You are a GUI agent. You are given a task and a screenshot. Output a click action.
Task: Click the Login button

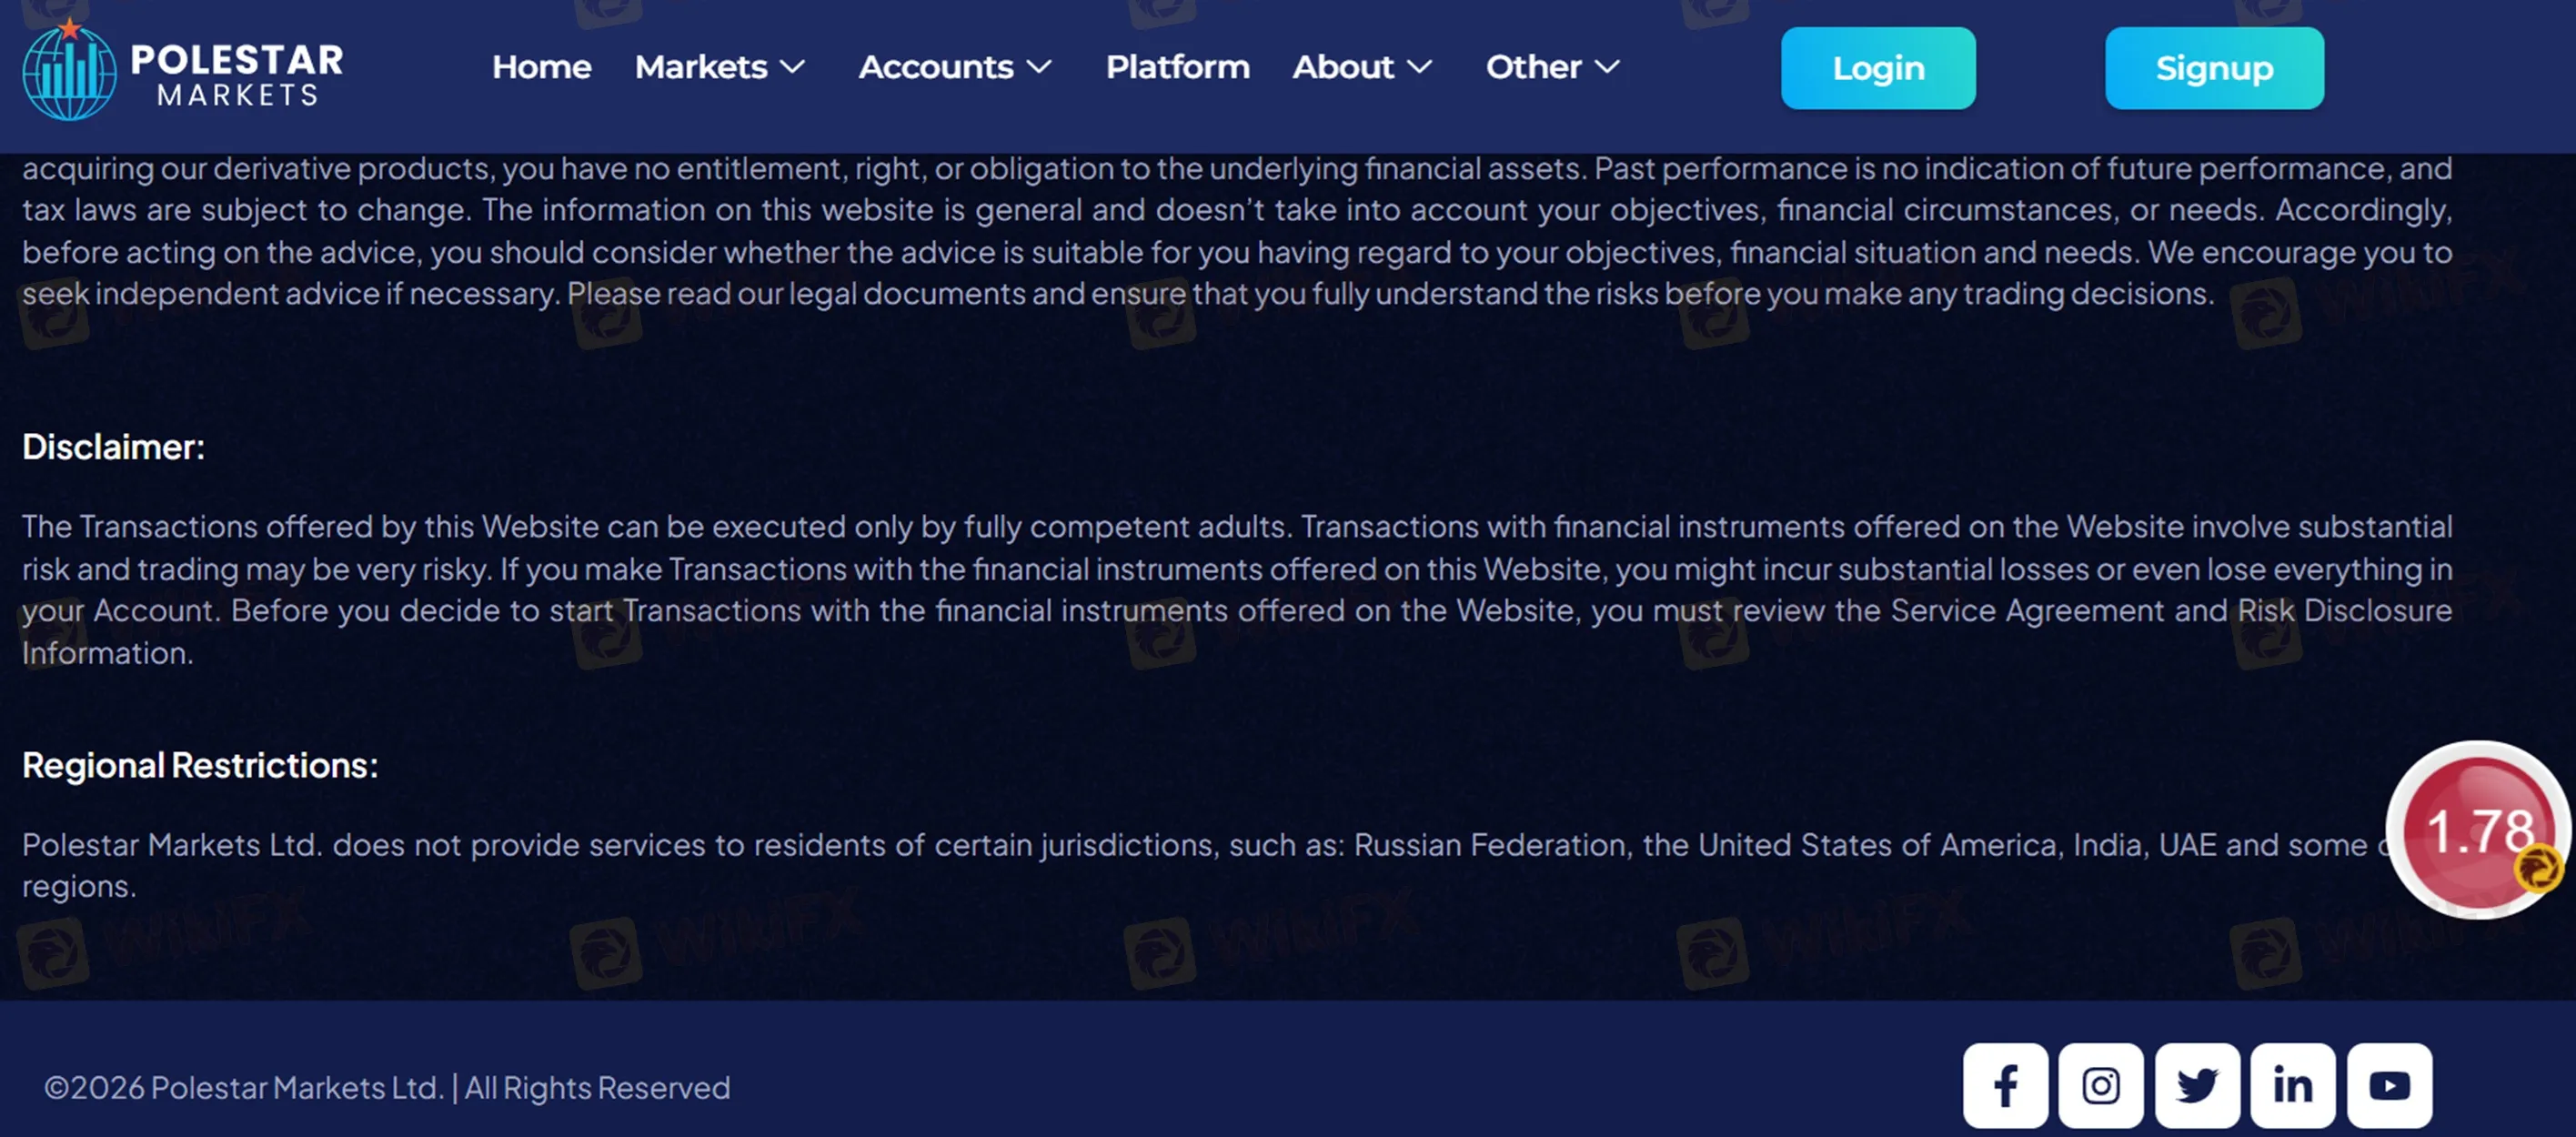(x=1878, y=68)
